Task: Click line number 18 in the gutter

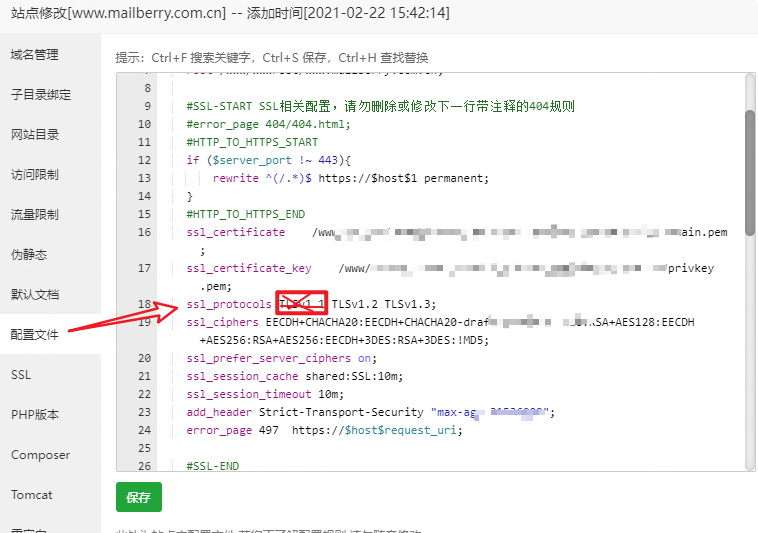Action: click(x=144, y=304)
